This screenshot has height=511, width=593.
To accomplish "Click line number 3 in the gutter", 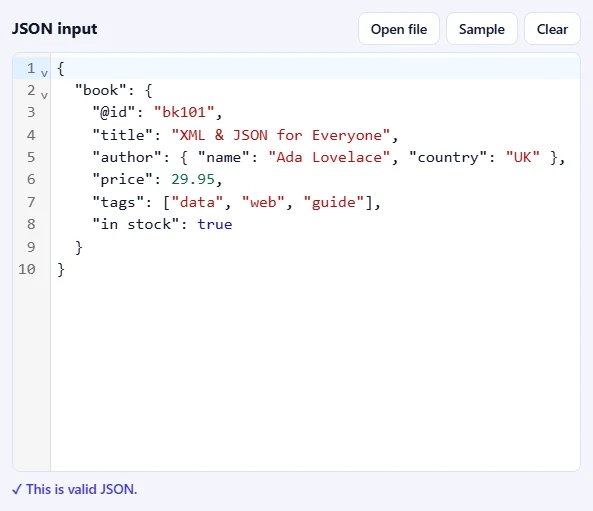I will (x=31, y=112).
